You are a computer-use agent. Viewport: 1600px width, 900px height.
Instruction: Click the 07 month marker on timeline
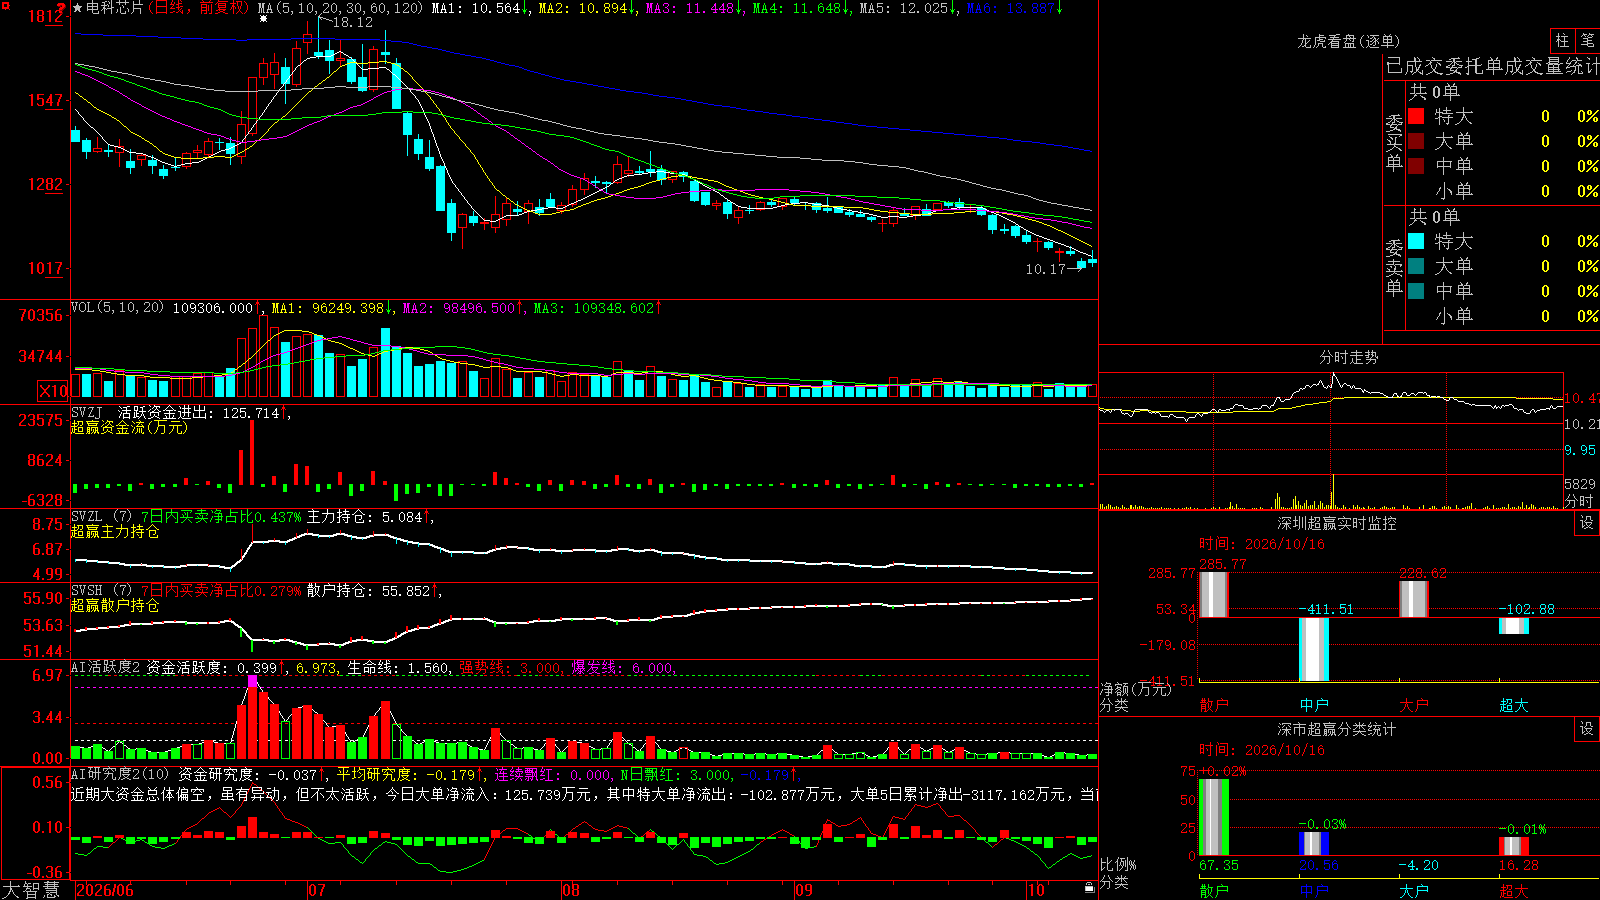pos(317,890)
